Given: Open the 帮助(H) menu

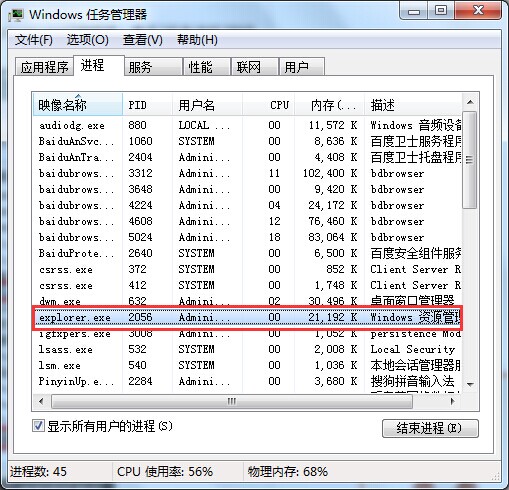Looking at the screenshot, I should click(197, 40).
